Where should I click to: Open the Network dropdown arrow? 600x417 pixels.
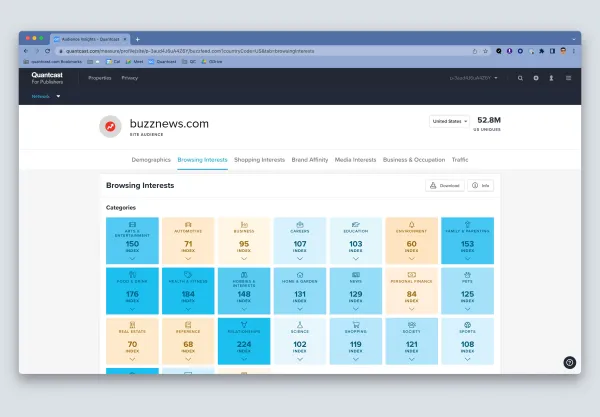(58, 96)
